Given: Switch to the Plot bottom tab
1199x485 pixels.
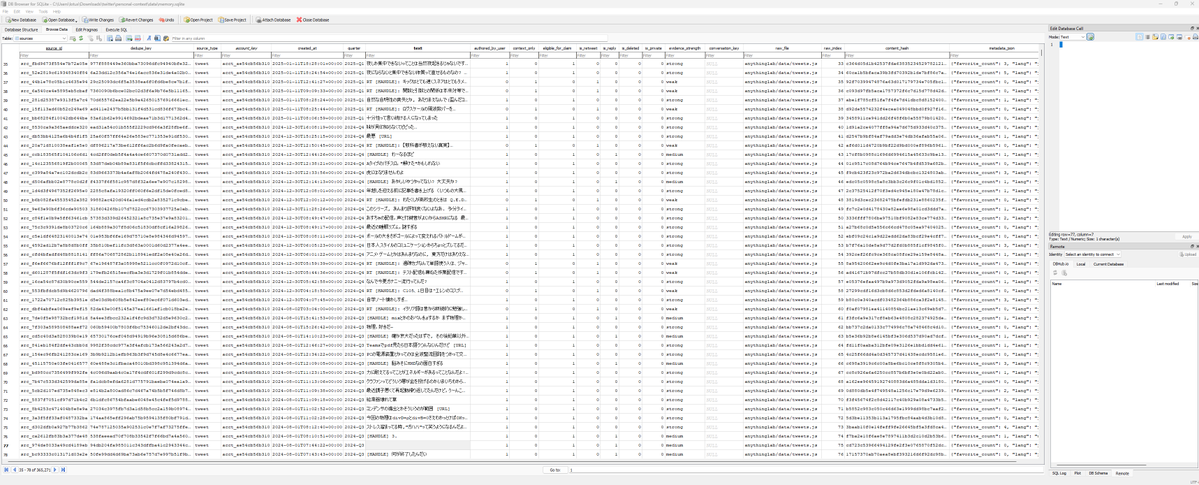Looking at the screenshot, I should coord(1077,474).
